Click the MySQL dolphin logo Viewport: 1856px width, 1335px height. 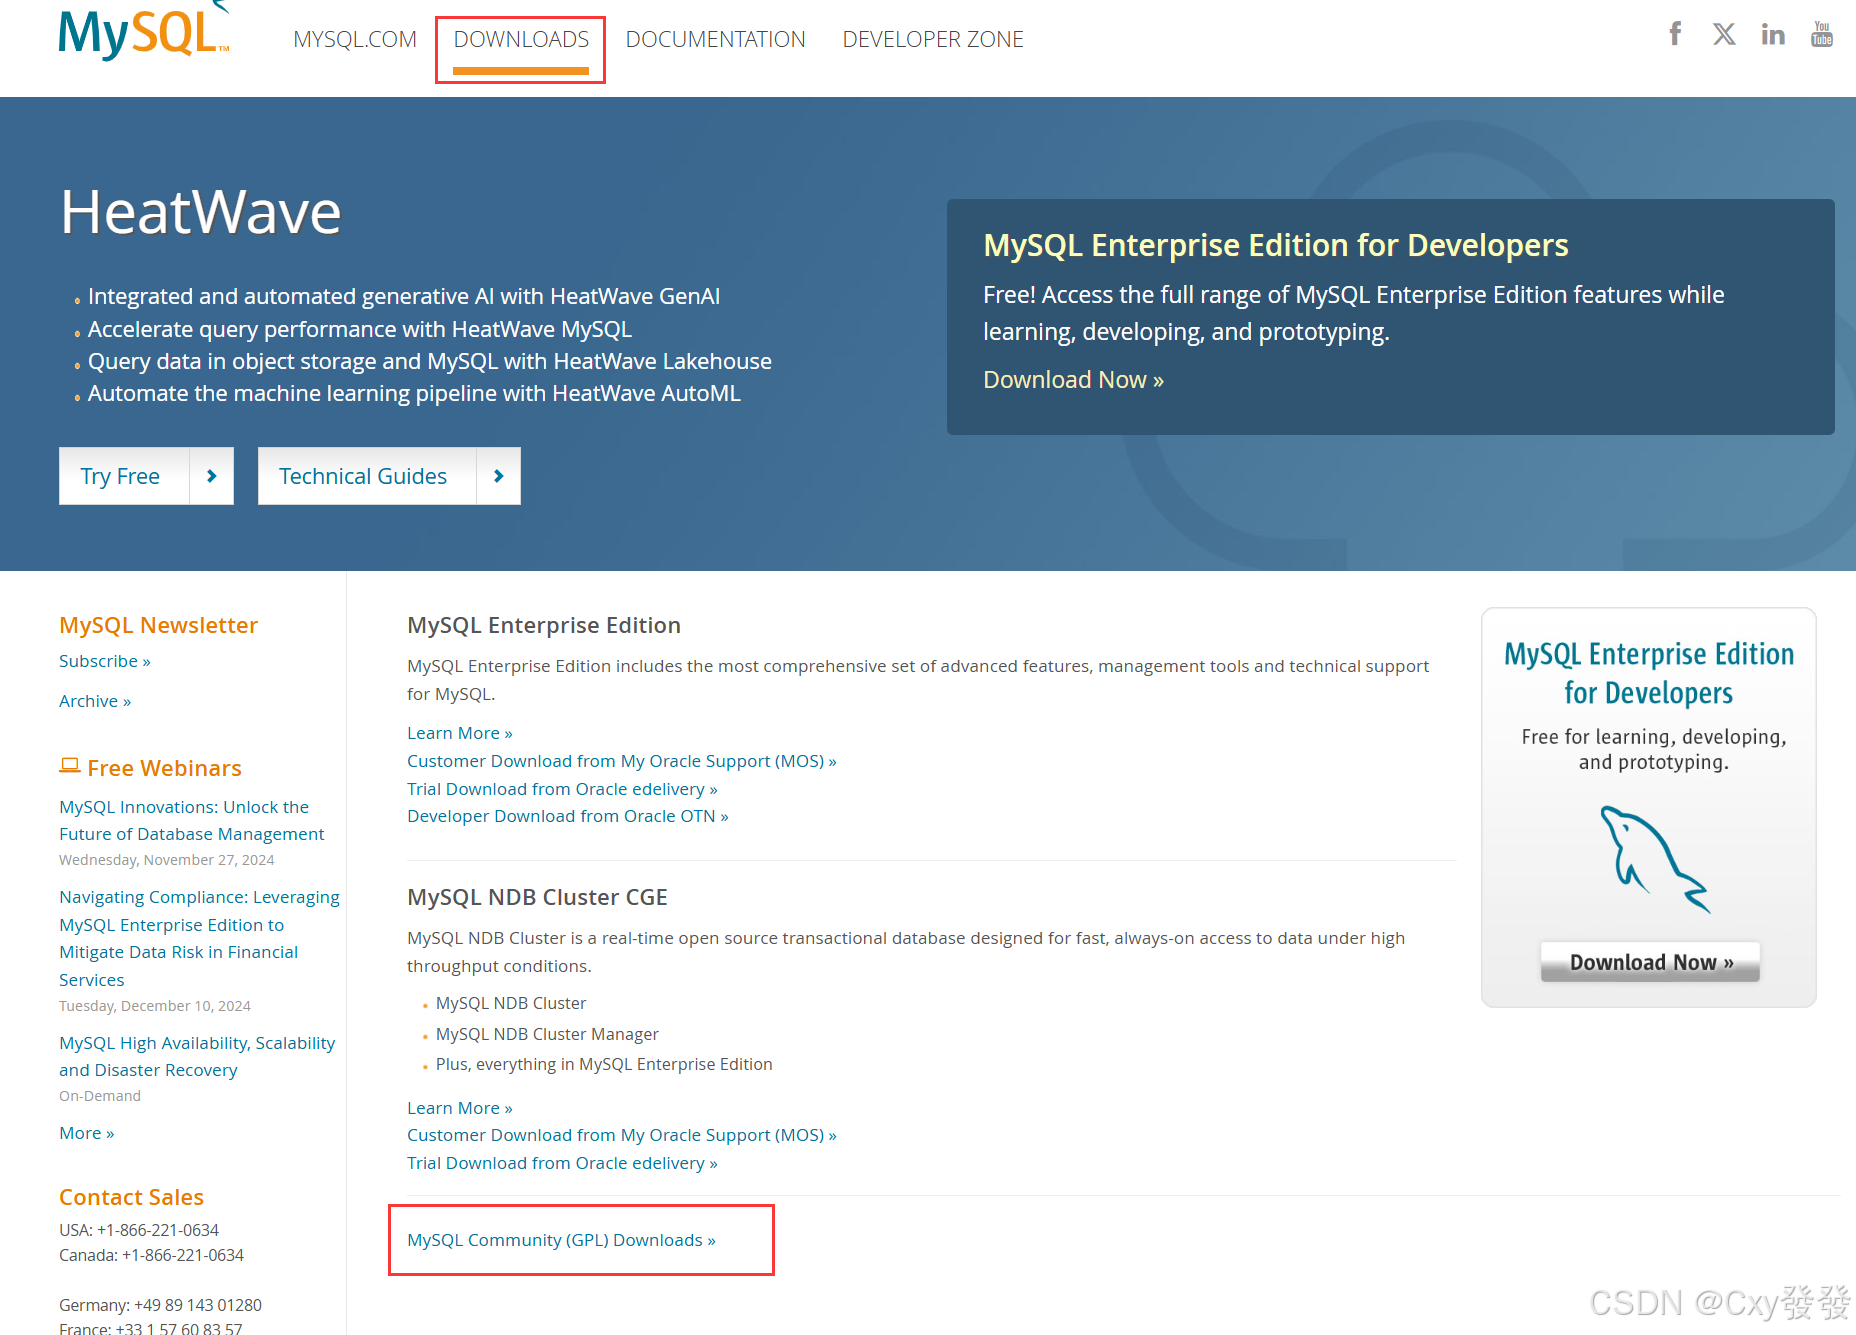coord(145,30)
